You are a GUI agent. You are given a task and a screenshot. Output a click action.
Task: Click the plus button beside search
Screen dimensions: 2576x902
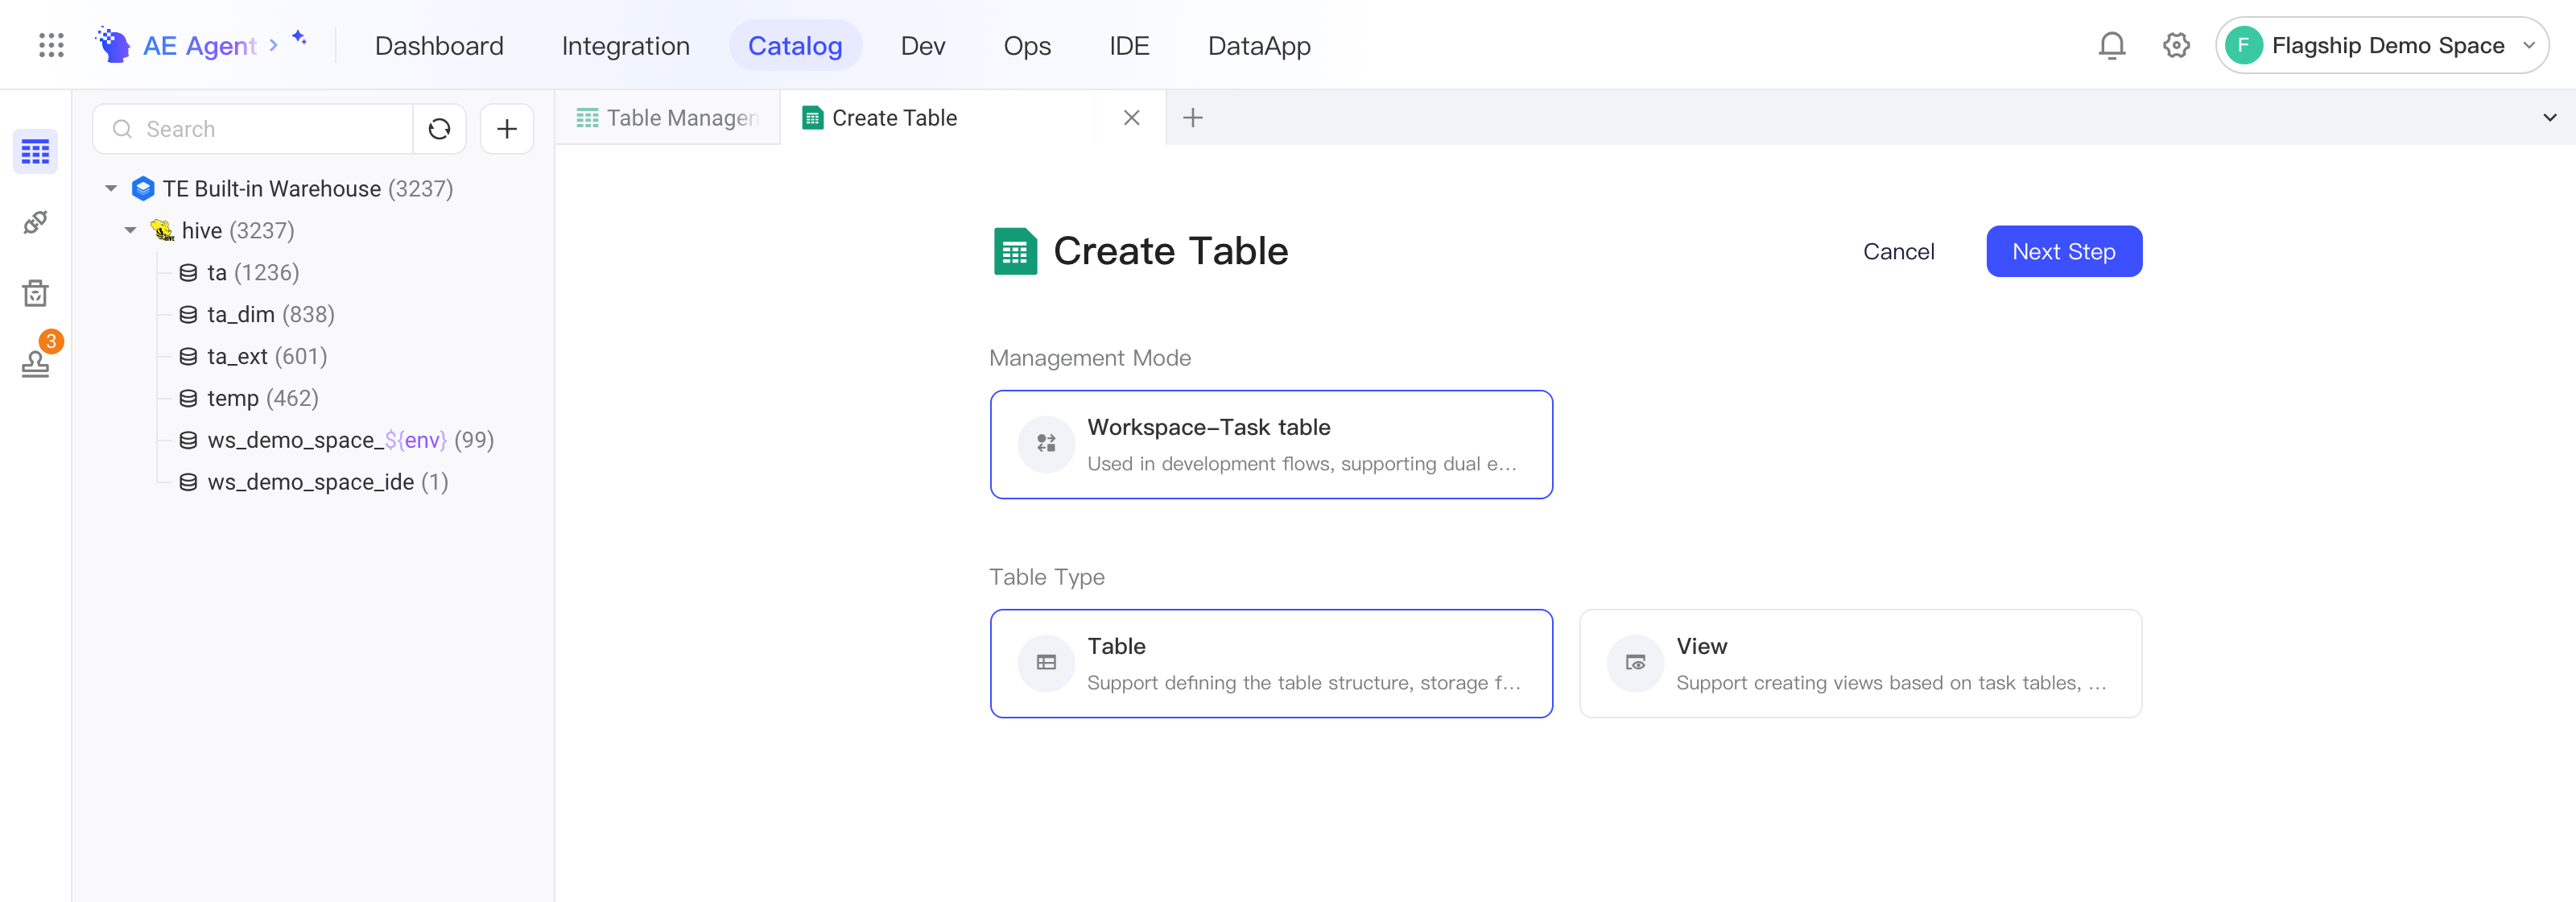point(507,129)
